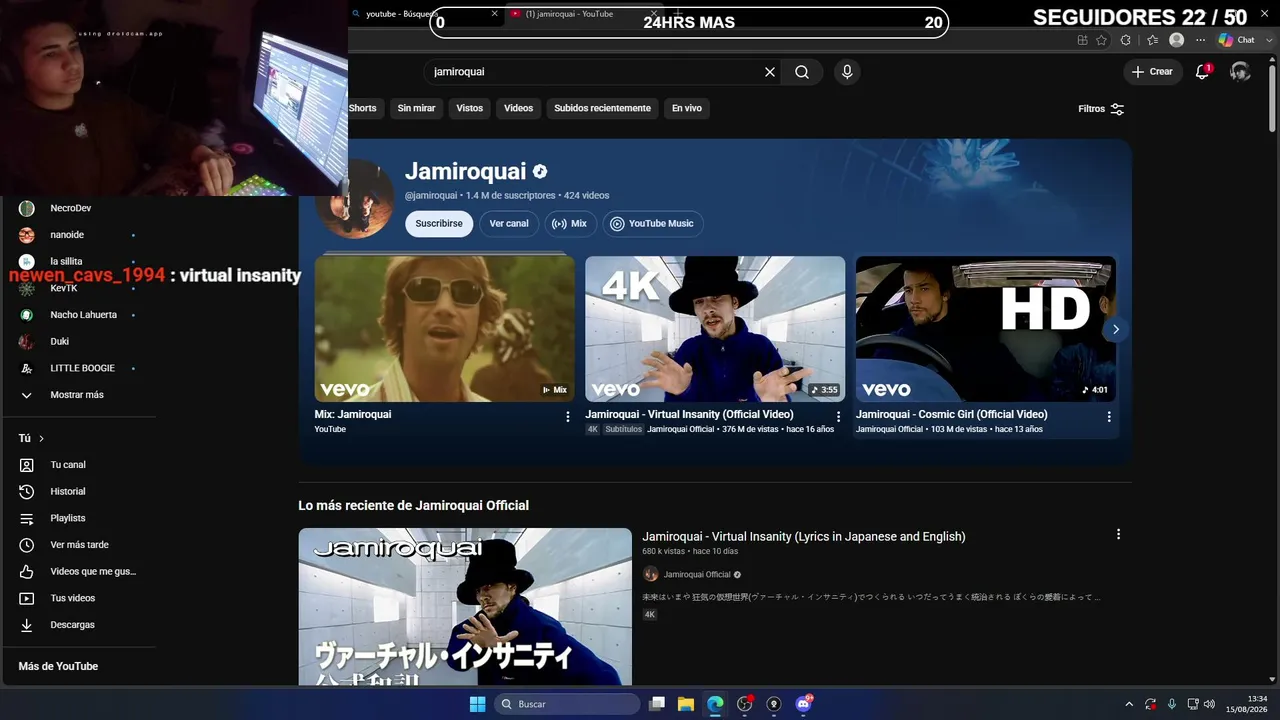Open options for Mix: Jamiroquai video
This screenshot has height=720, width=1280.
(x=568, y=417)
